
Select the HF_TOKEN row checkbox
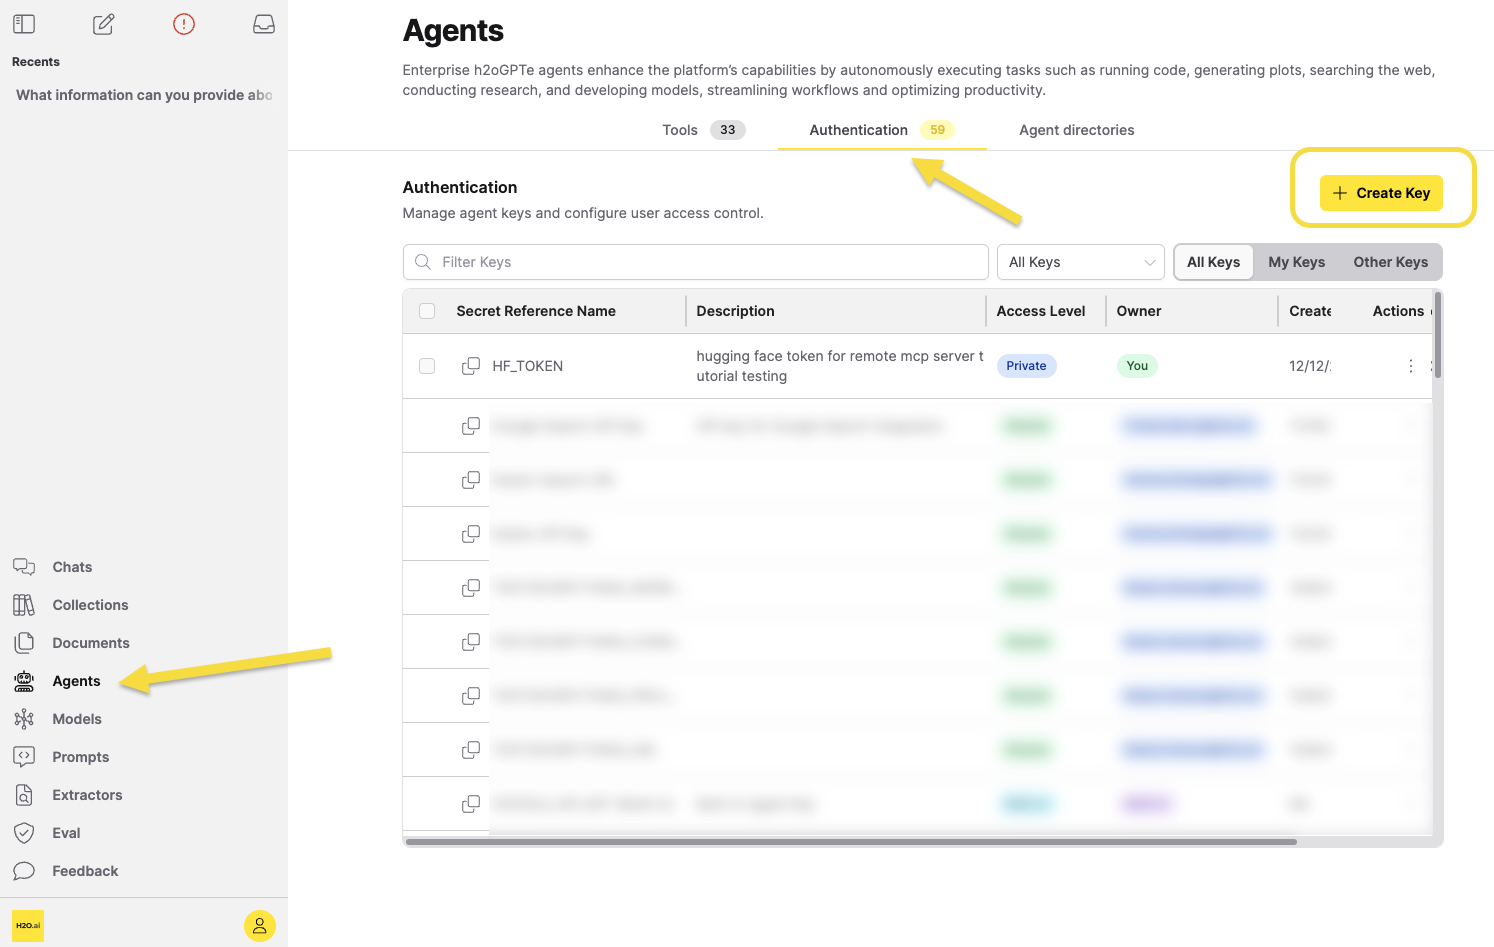click(427, 366)
